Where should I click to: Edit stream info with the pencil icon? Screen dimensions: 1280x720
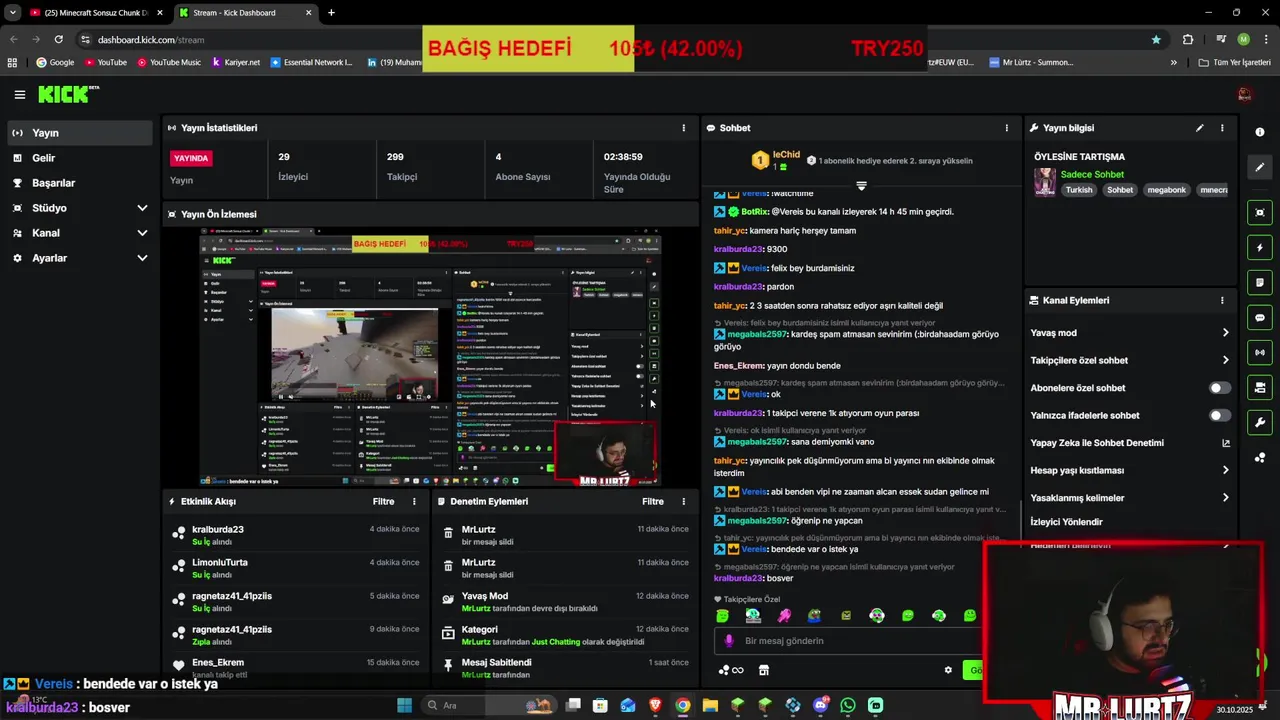click(x=1199, y=128)
